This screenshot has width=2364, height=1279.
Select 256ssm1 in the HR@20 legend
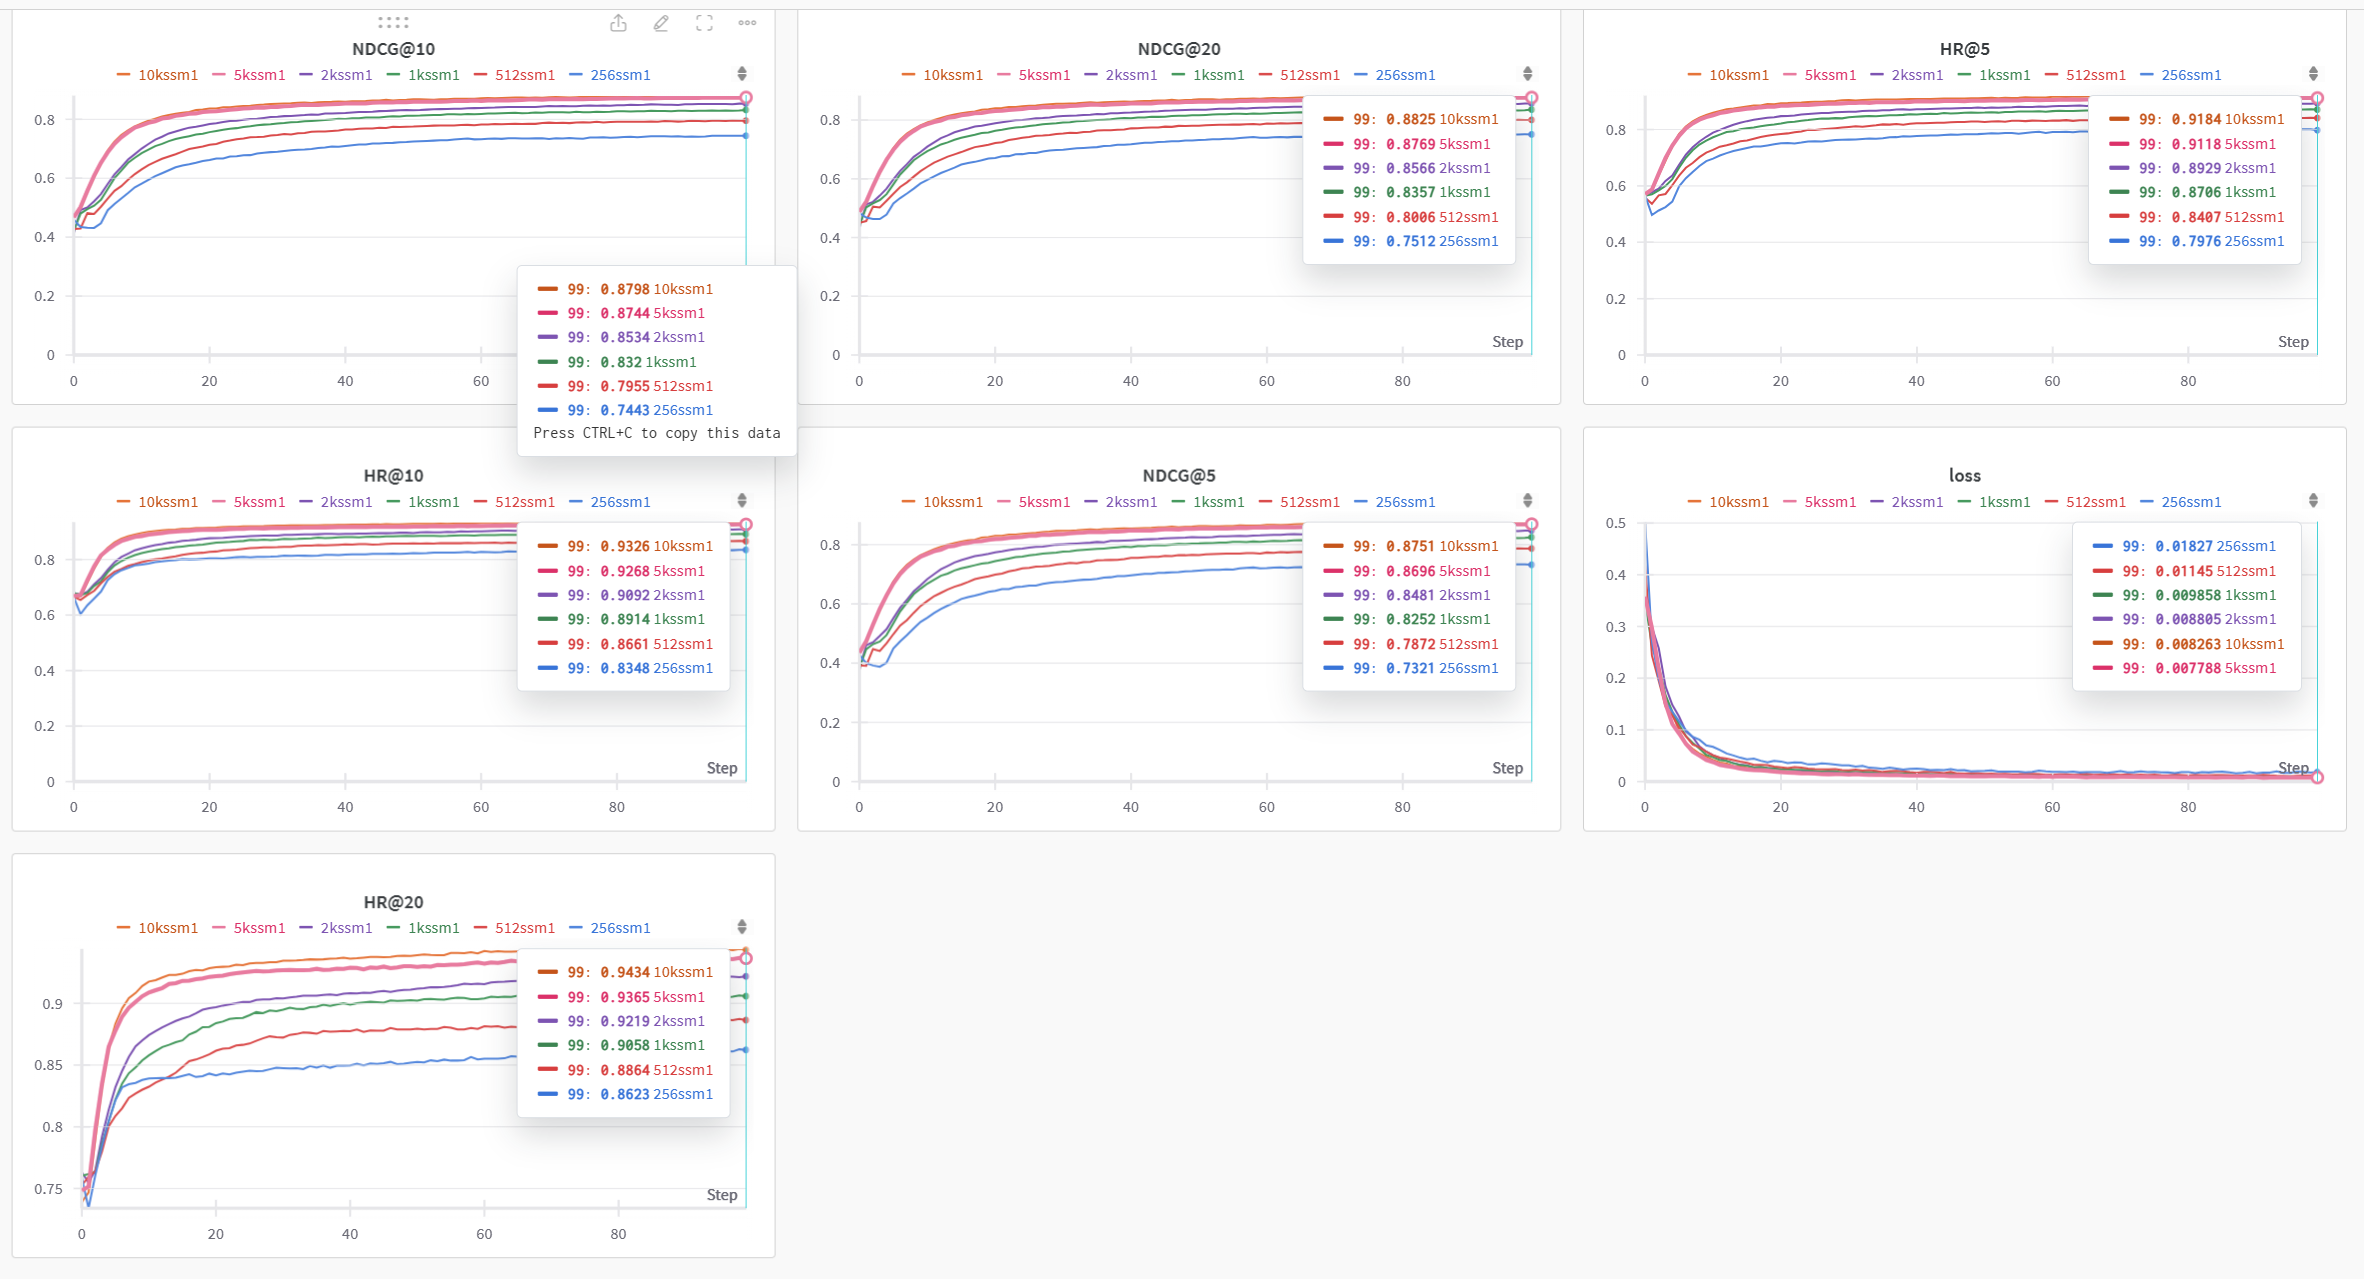click(x=620, y=928)
